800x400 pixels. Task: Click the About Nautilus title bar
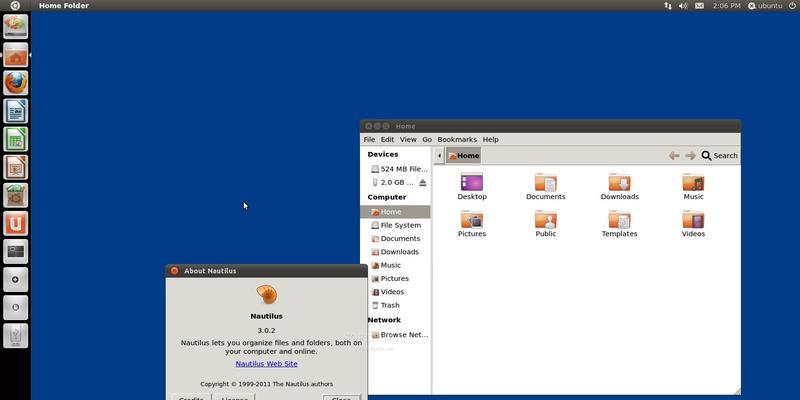click(x=266, y=271)
